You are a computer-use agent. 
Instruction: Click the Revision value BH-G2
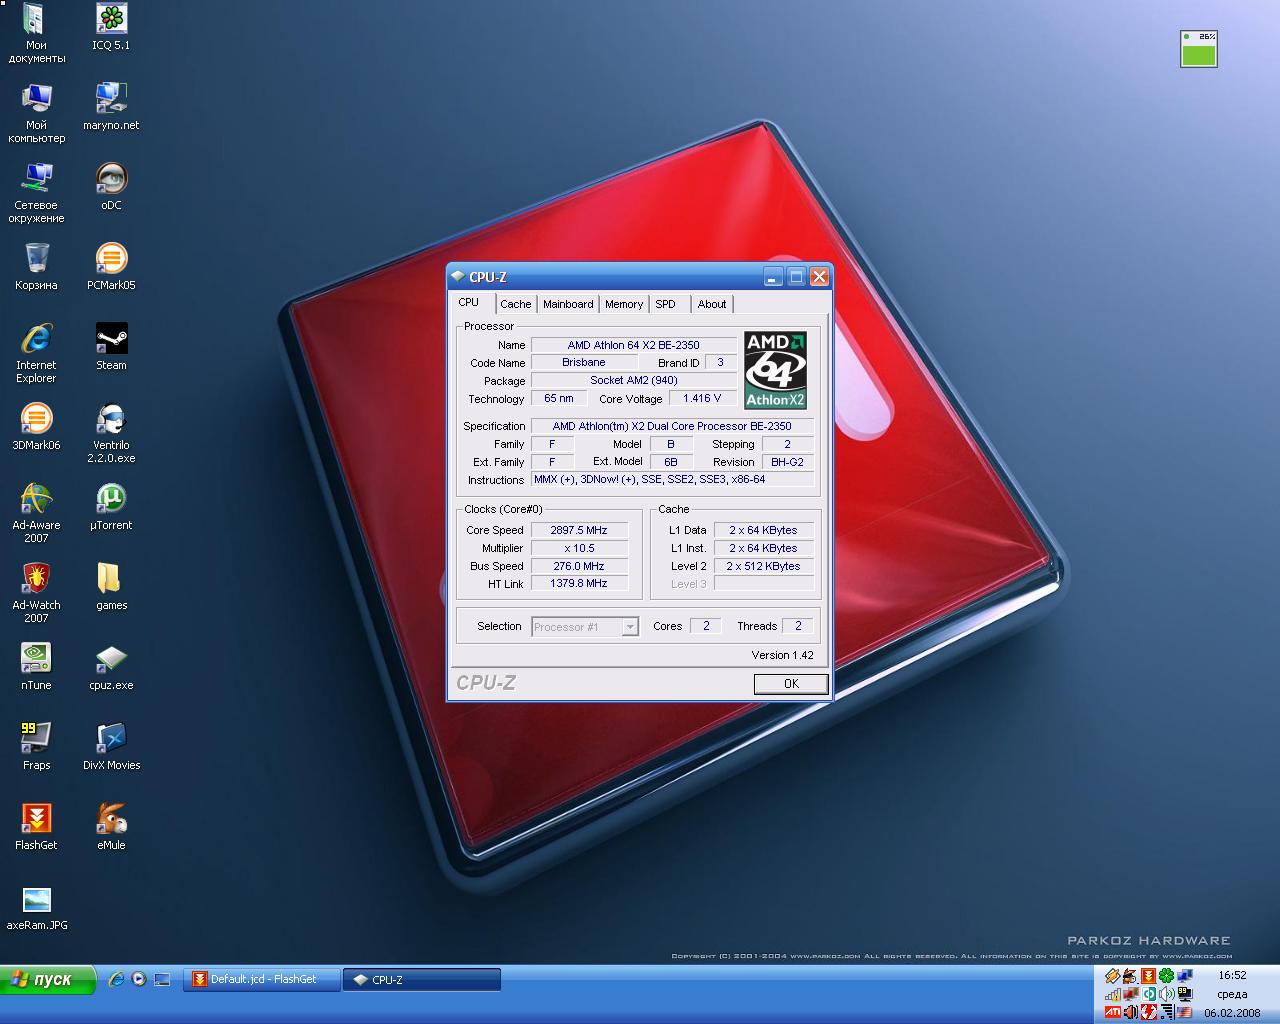click(787, 462)
